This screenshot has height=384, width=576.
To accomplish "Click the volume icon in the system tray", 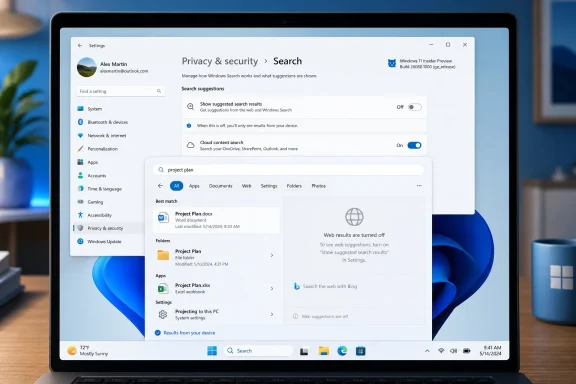I will click(x=454, y=351).
